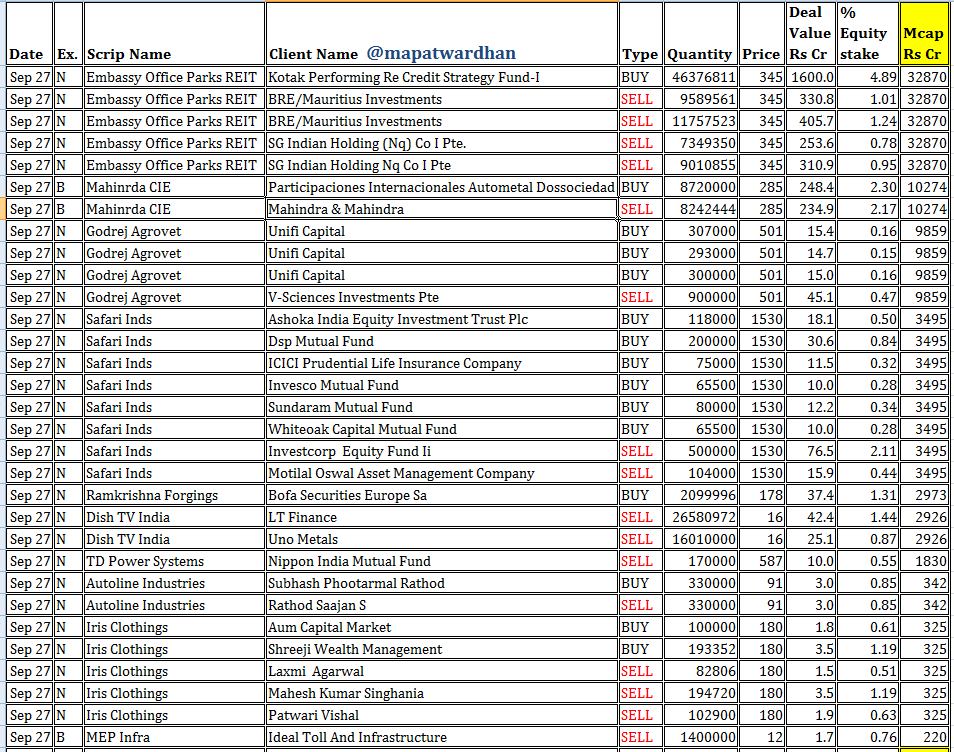Viewport: 954px width, 752px height.
Task: Select quantity 26580972 cell
Action: (x=700, y=517)
